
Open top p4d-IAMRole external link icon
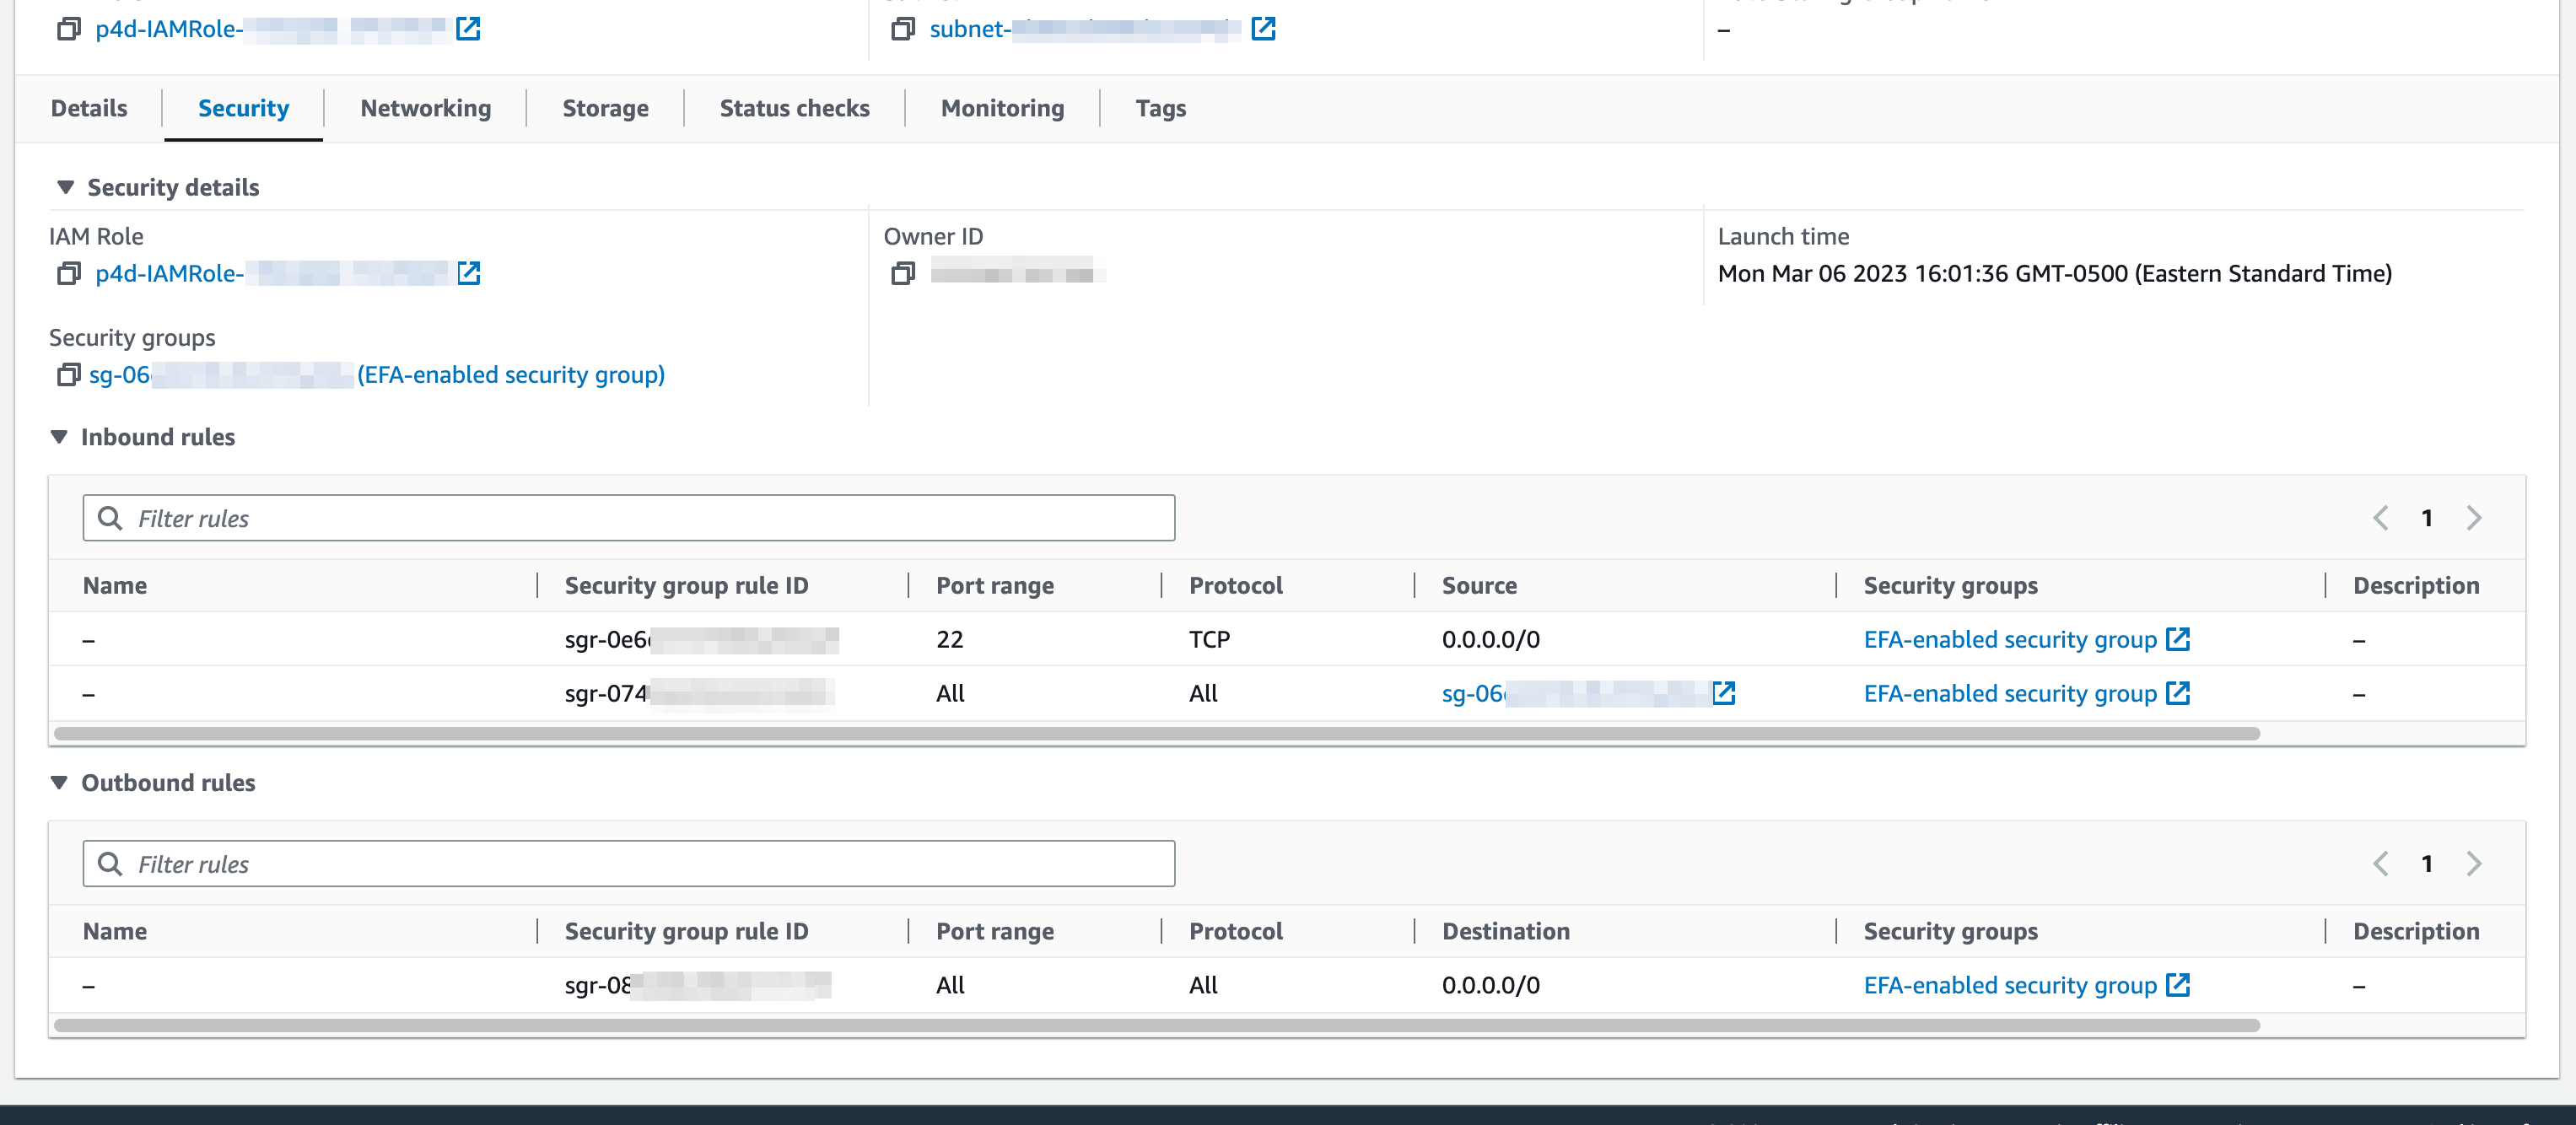point(468,29)
